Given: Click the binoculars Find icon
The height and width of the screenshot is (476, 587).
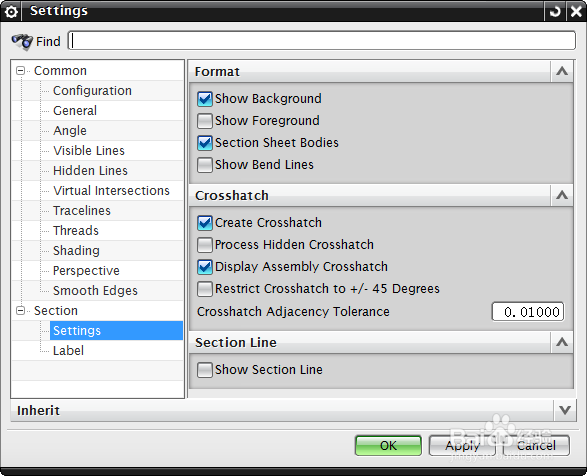Looking at the screenshot, I should pyautogui.click(x=22, y=41).
